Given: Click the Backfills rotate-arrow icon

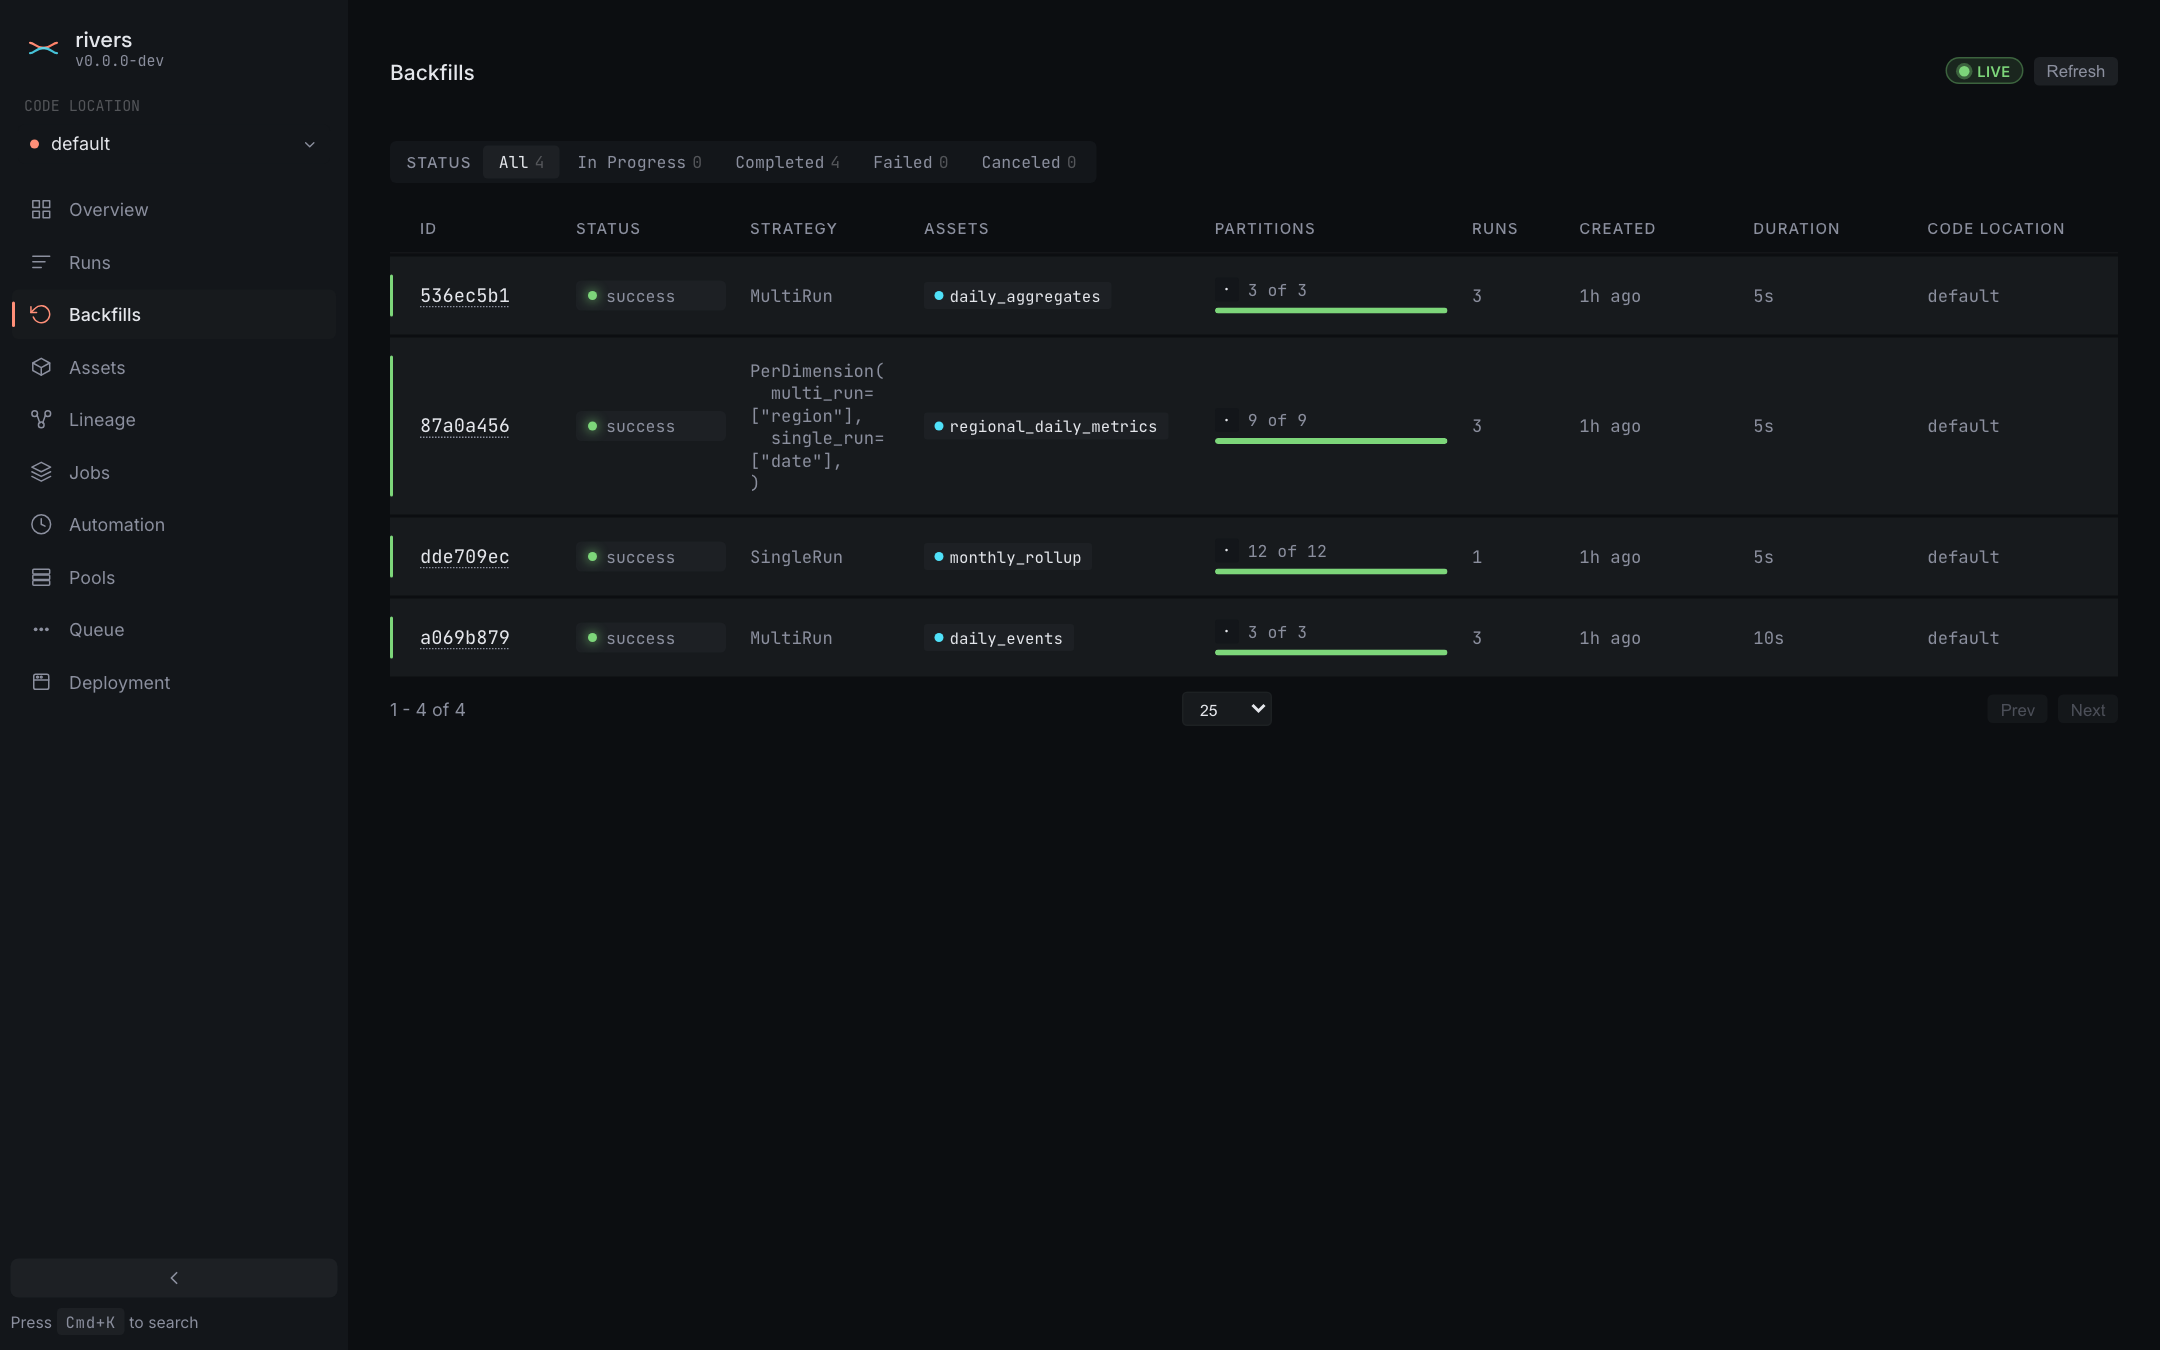Looking at the screenshot, I should pyautogui.click(x=41, y=315).
